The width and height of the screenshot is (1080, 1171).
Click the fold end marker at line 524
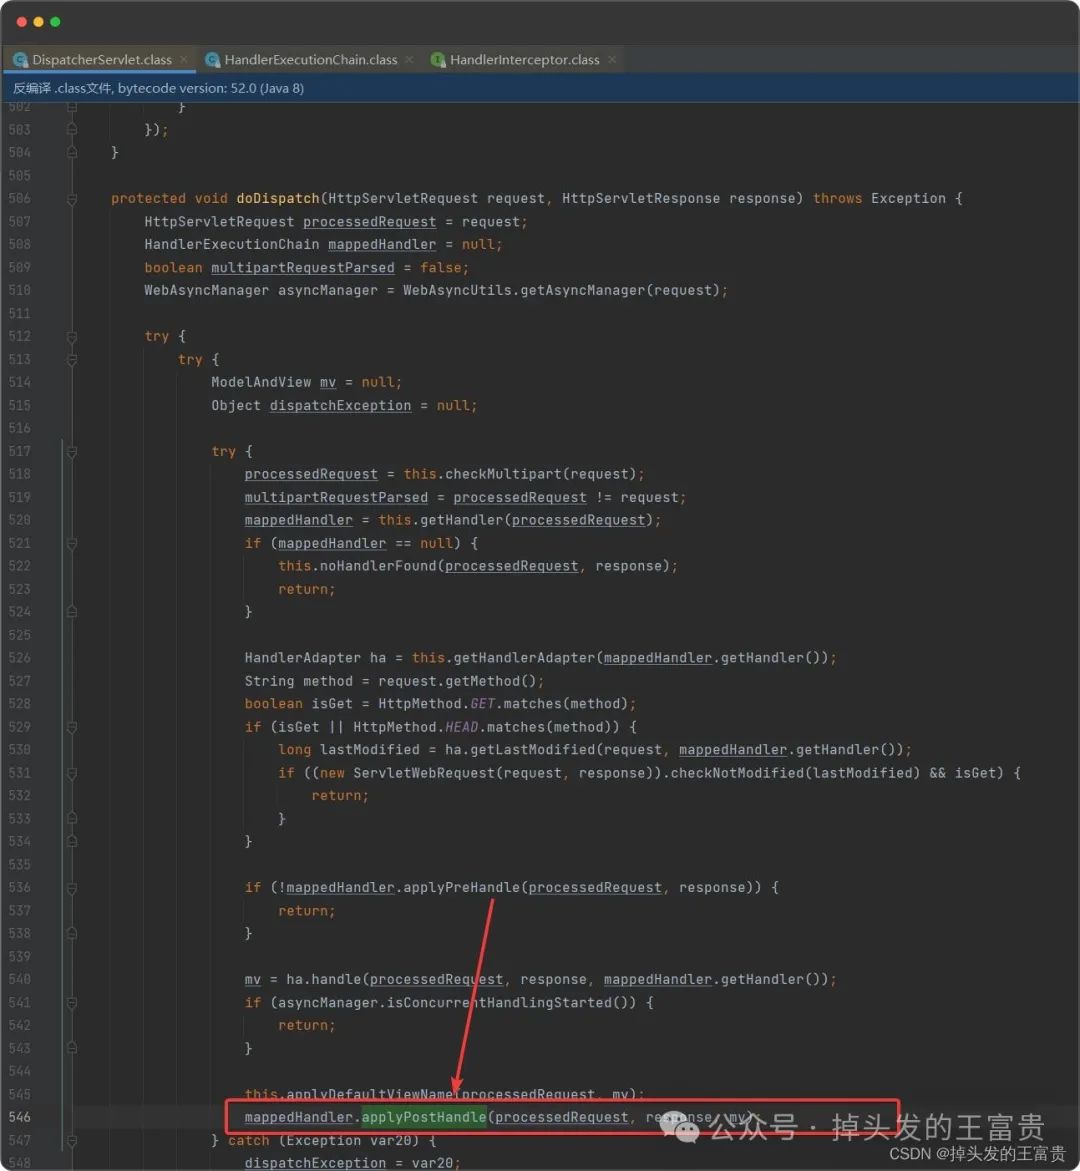[72, 612]
